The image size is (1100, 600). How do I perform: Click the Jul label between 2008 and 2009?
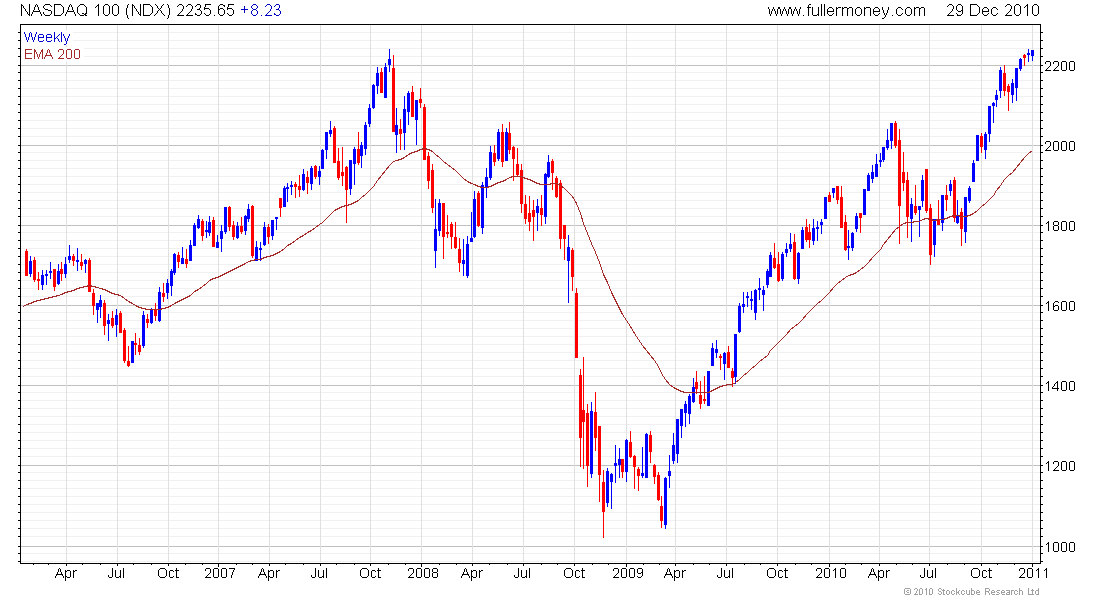point(522,573)
